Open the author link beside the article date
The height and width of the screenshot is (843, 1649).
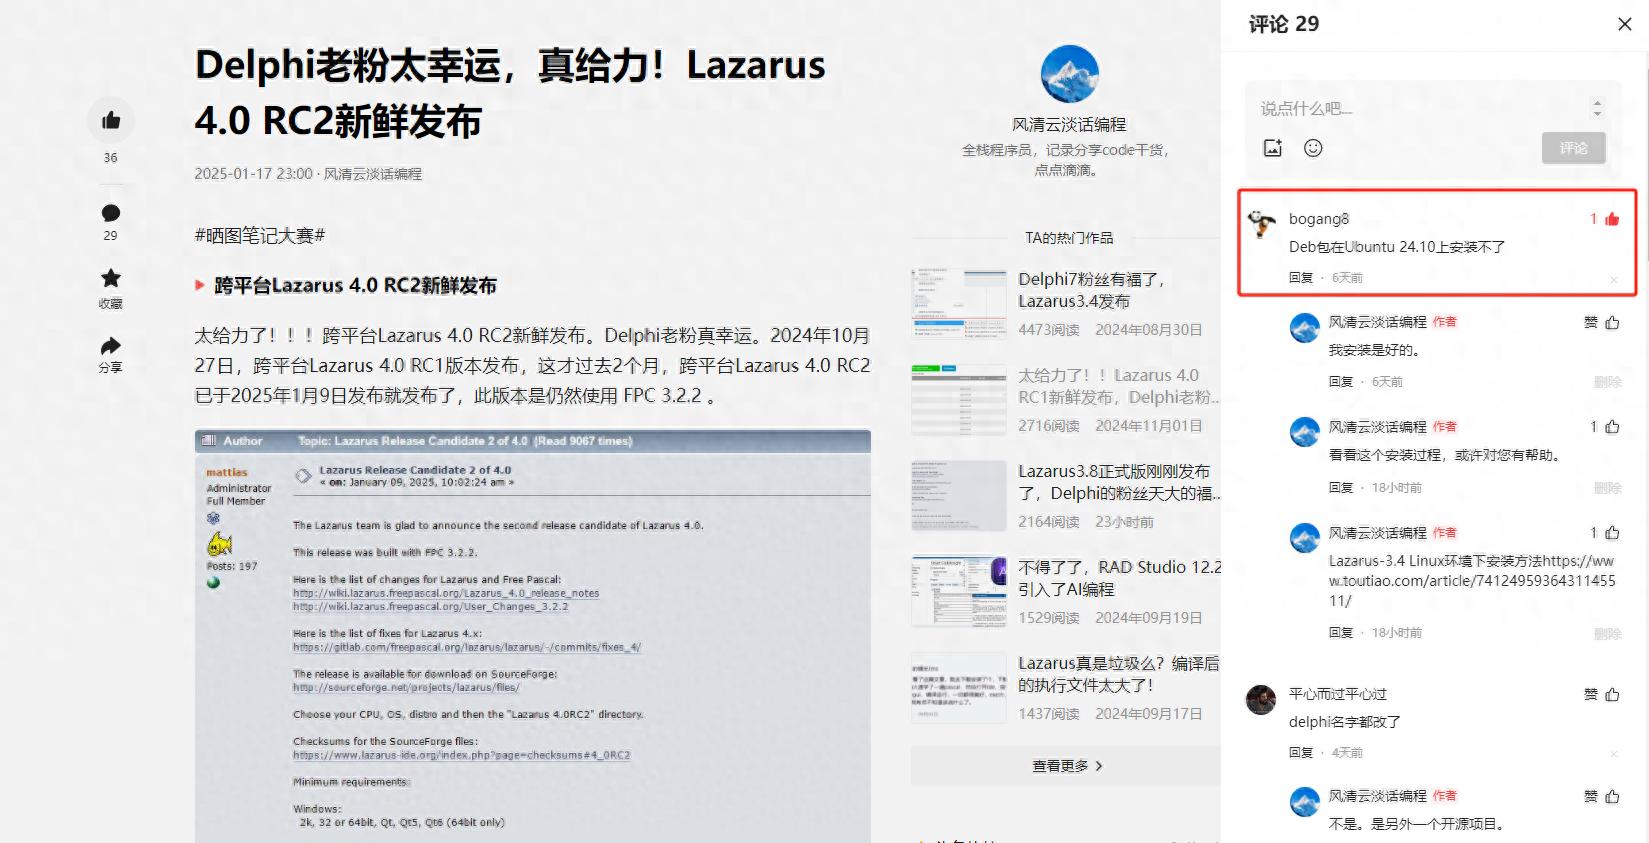(372, 174)
